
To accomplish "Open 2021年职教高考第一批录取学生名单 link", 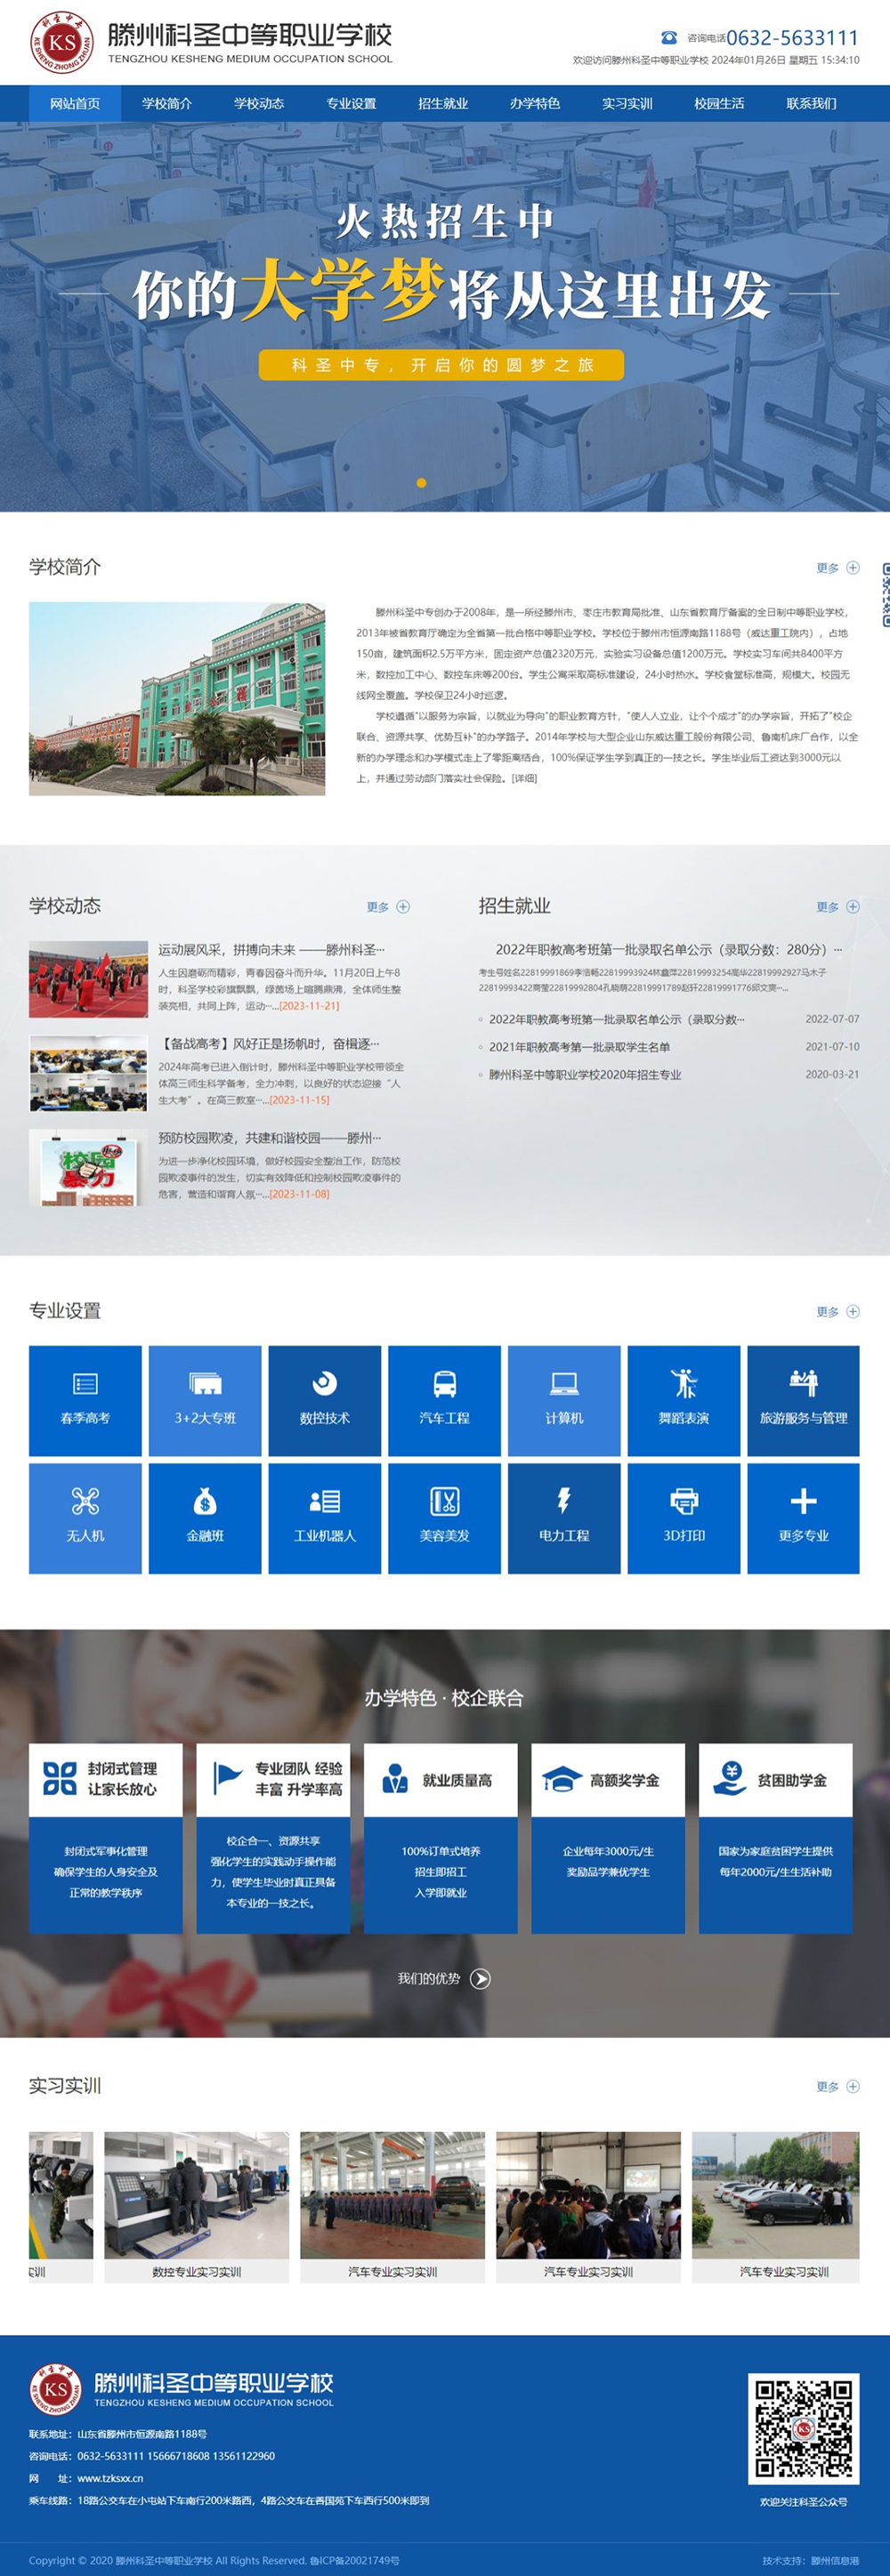I will click(579, 1047).
